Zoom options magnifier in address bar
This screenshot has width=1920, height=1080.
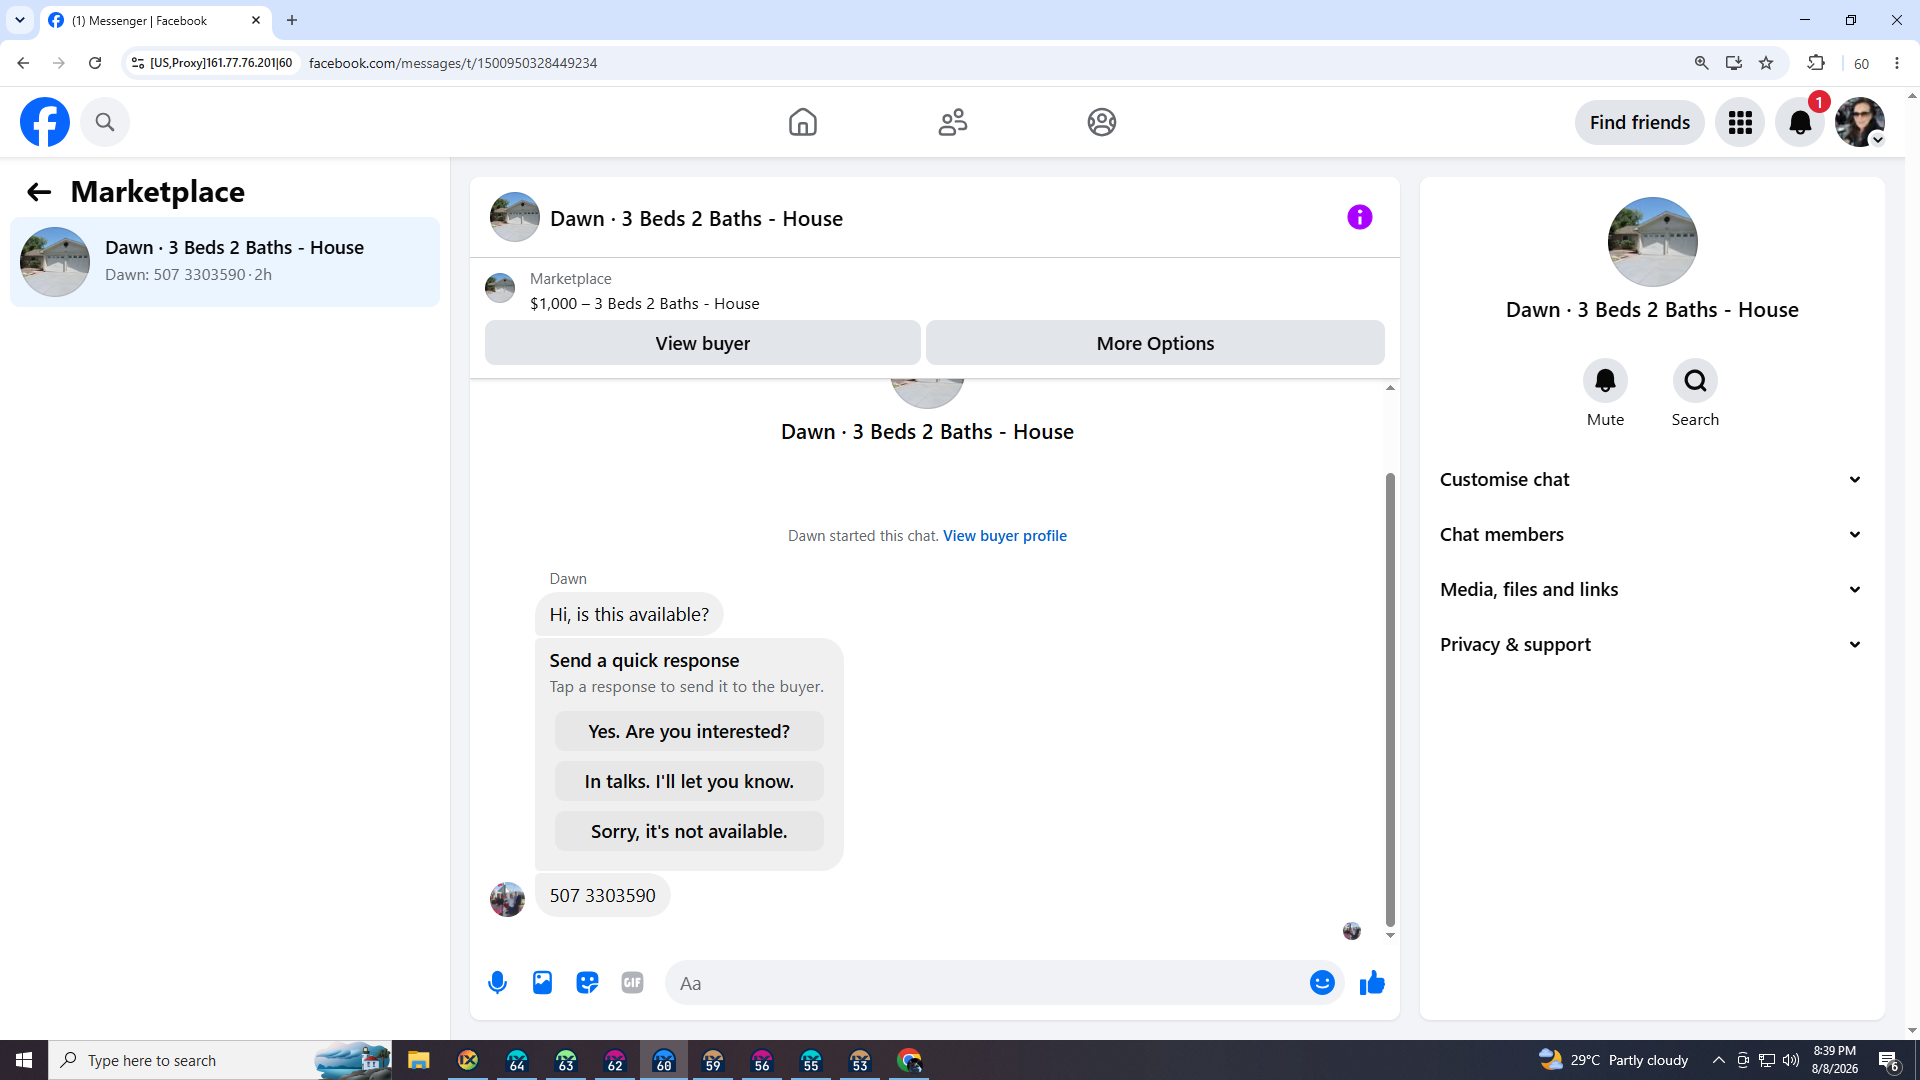point(1701,63)
